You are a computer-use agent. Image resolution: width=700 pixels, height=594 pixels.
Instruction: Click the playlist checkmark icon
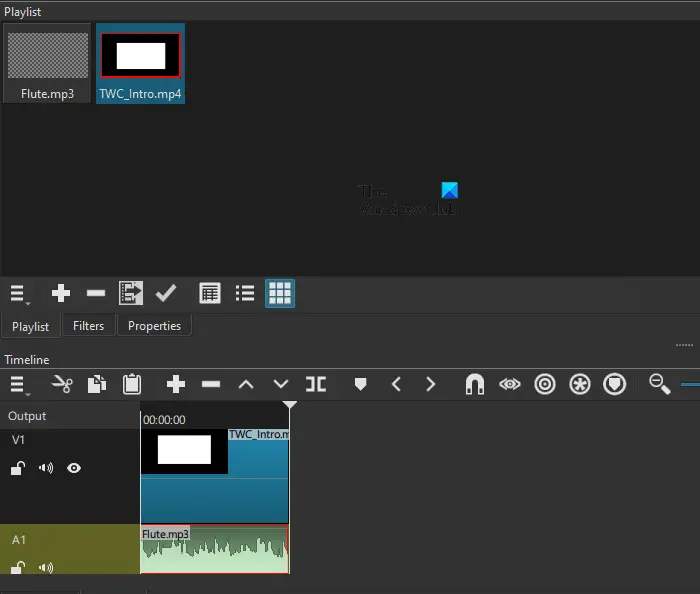(x=166, y=293)
